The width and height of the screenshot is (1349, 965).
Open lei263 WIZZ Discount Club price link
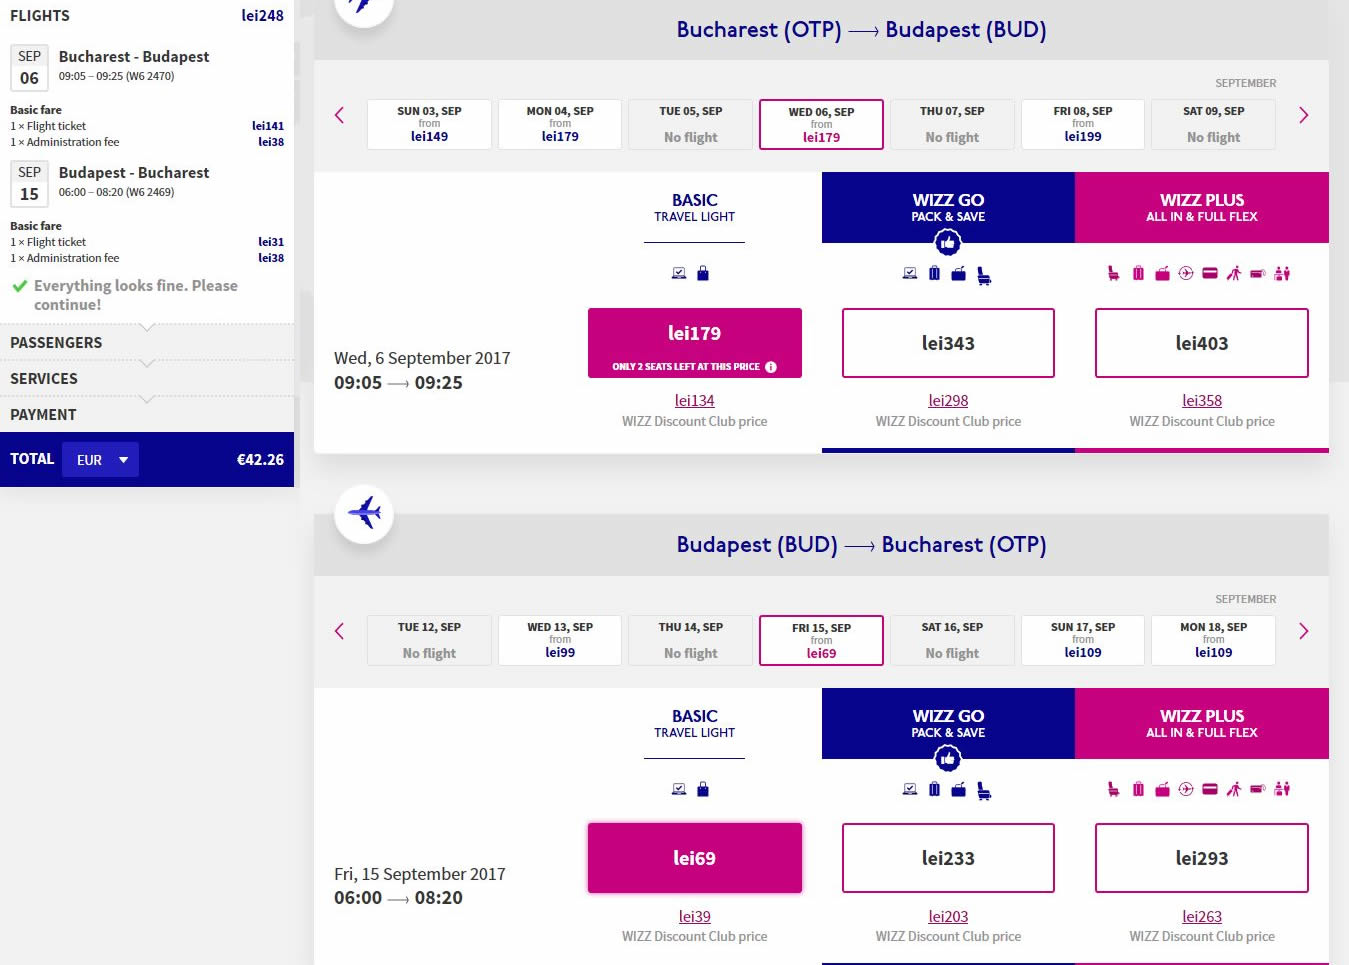pyautogui.click(x=1201, y=916)
